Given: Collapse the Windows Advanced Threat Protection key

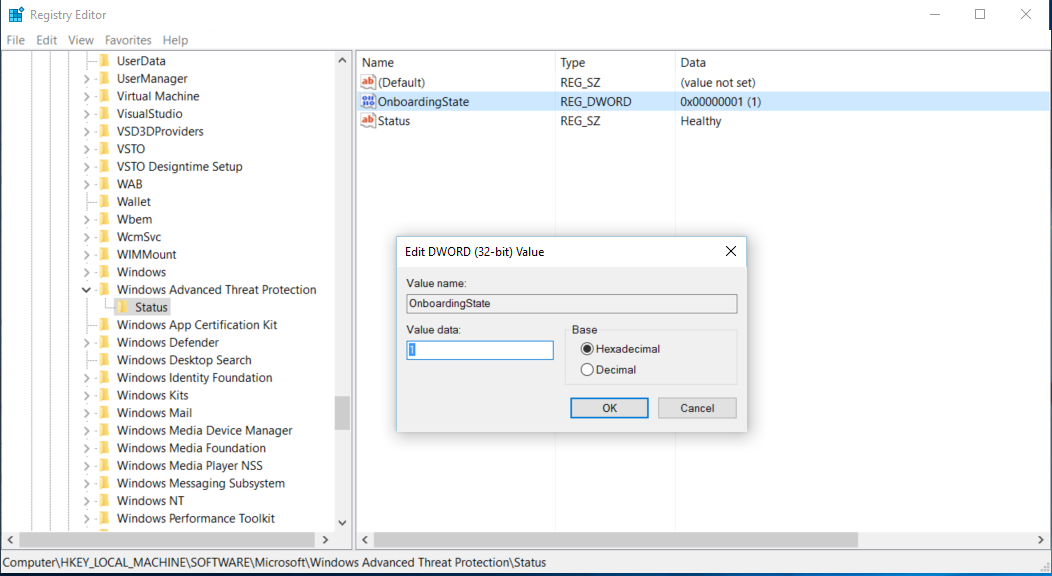Looking at the screenshot, I should click(87, 290).
